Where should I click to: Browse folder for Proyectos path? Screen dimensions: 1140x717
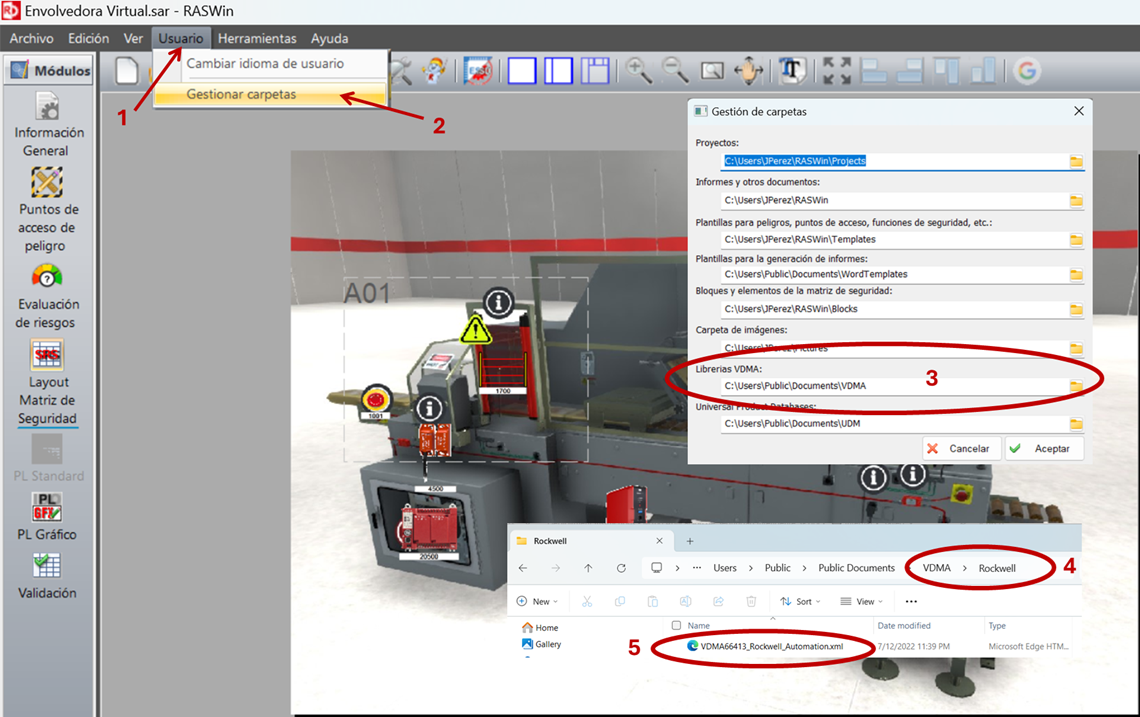click(x=1076, y=161)
